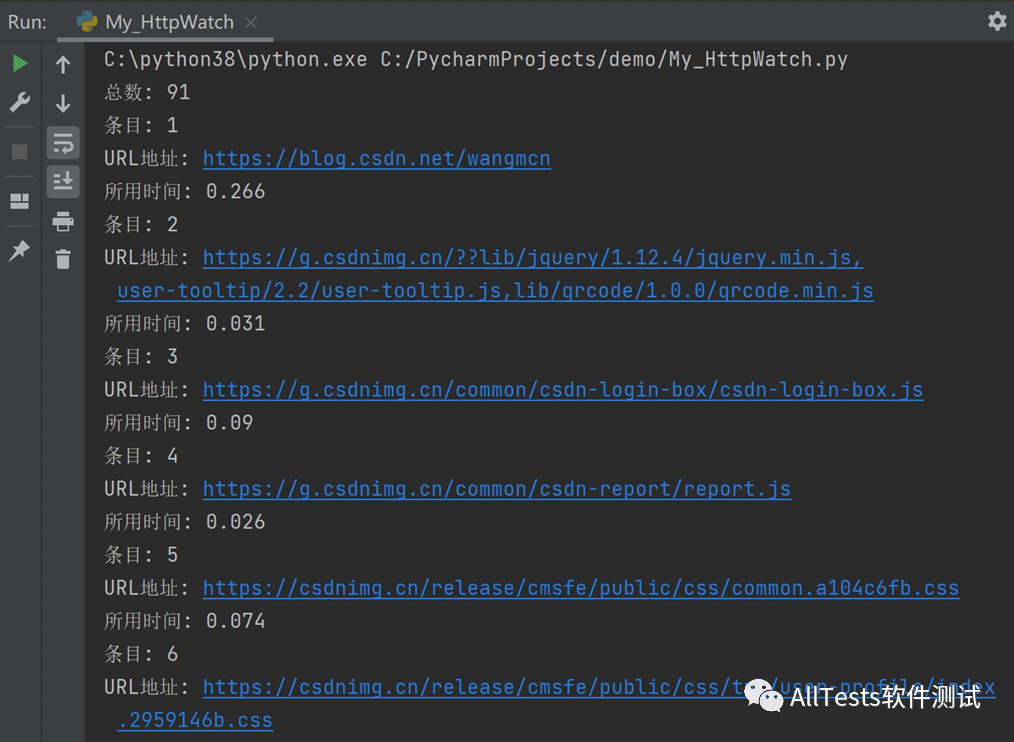Click the '总数: 91' output line
Image resolution: width=1014 pixels, height=742 pixels.
147,92
